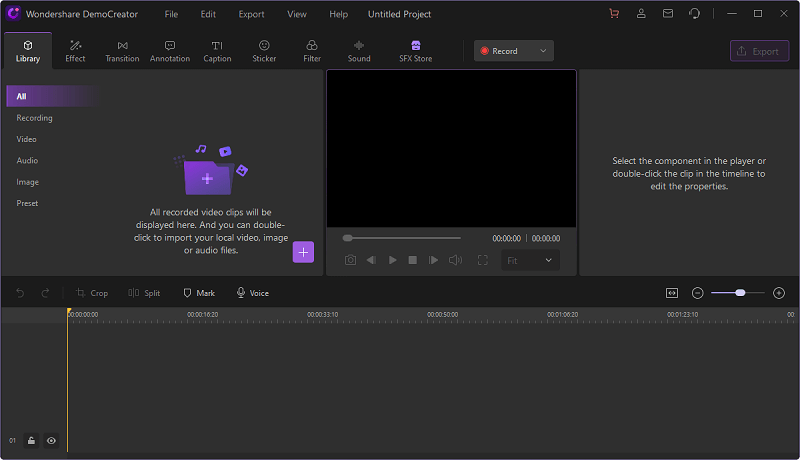Step to previous frame in player
Screen dimensions: 800x460
(371, 260)
